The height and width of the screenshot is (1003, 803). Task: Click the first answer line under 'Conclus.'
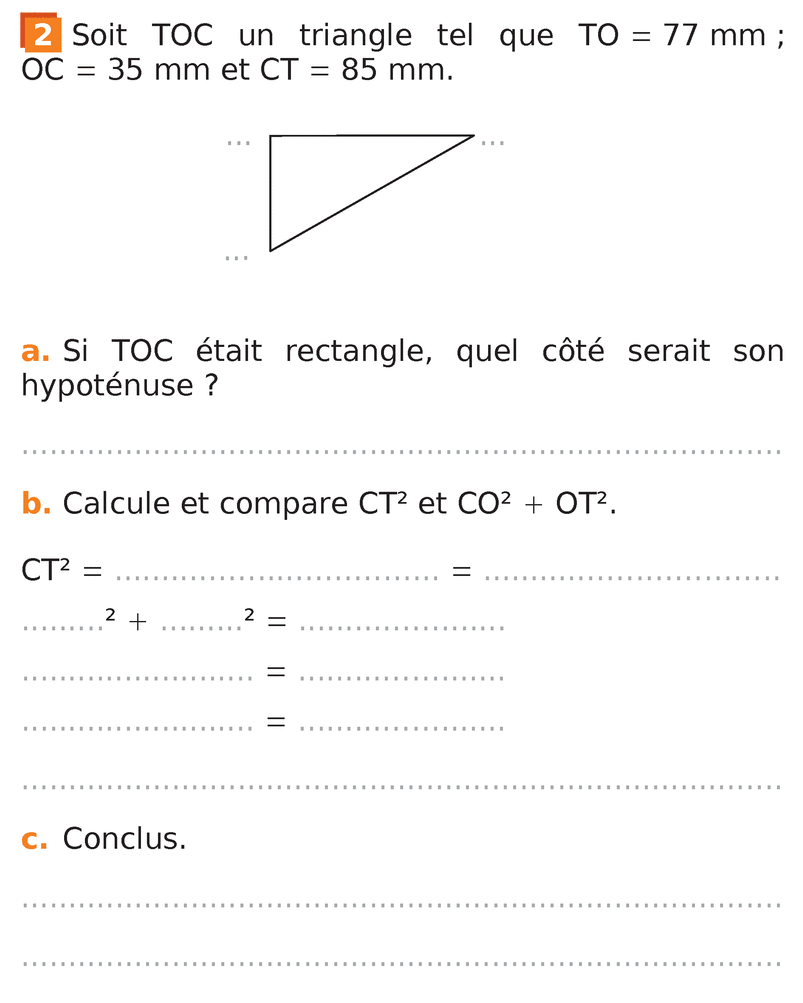click(400, 906)
